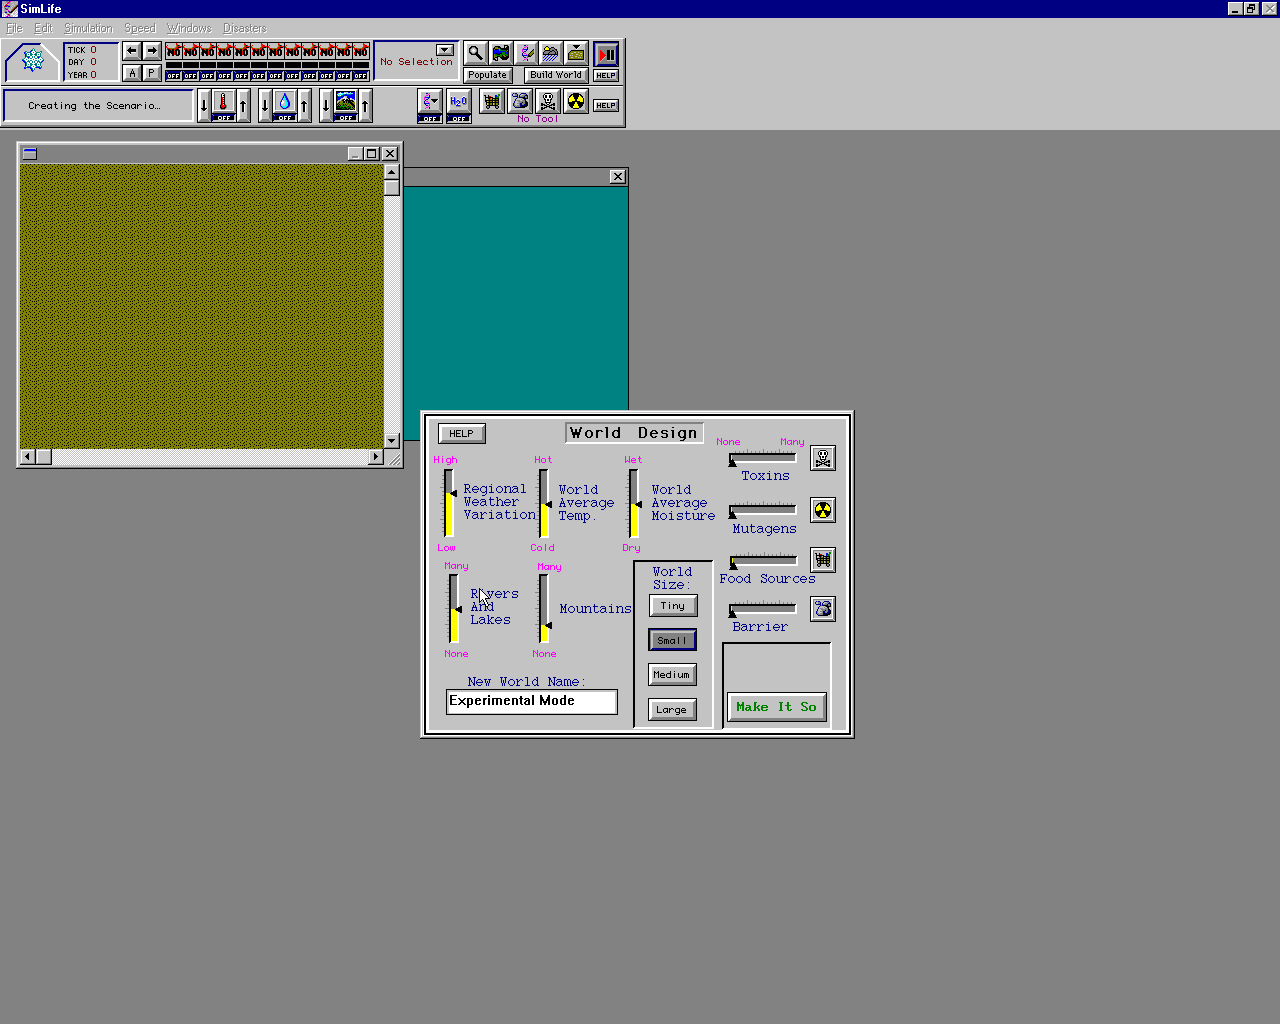Click the Mutagens slider track
This screenshot has height=1024, width=1280.
763,510
